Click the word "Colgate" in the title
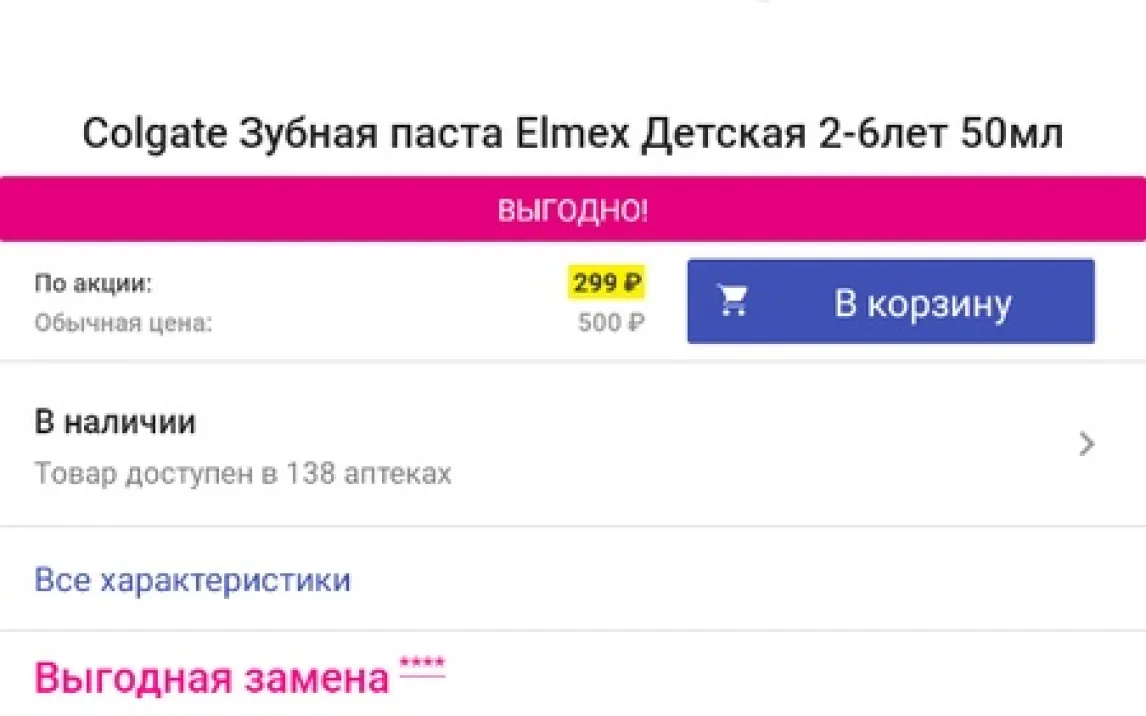1146x716 pixels. [x=153, y=134]
